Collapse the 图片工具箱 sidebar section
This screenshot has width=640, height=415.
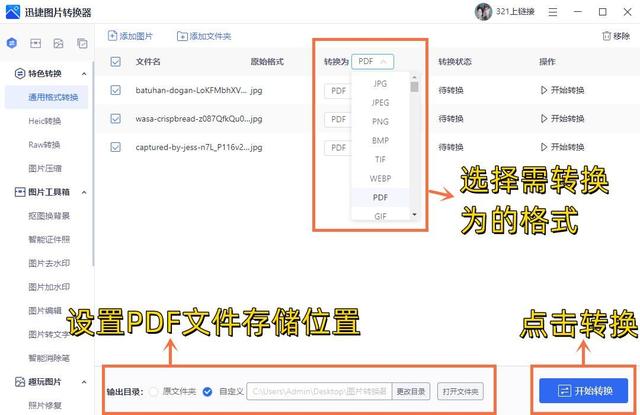[84, 192]
